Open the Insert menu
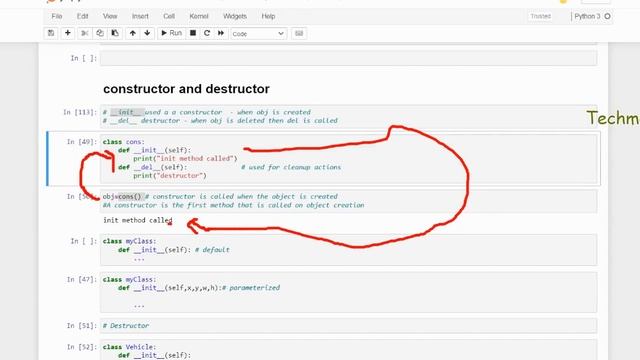 pyautogui.click(x=140, y=16)
